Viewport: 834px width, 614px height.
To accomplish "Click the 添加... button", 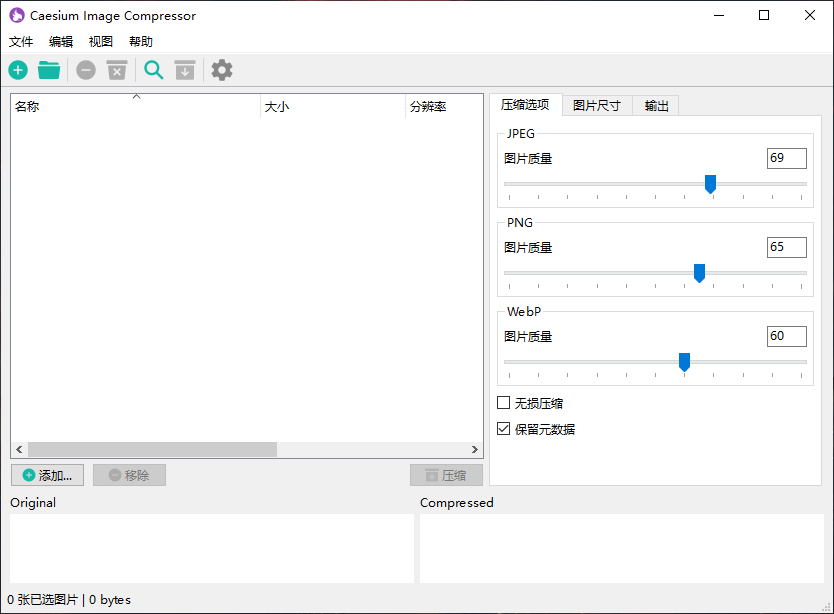I will pos(47,475).
